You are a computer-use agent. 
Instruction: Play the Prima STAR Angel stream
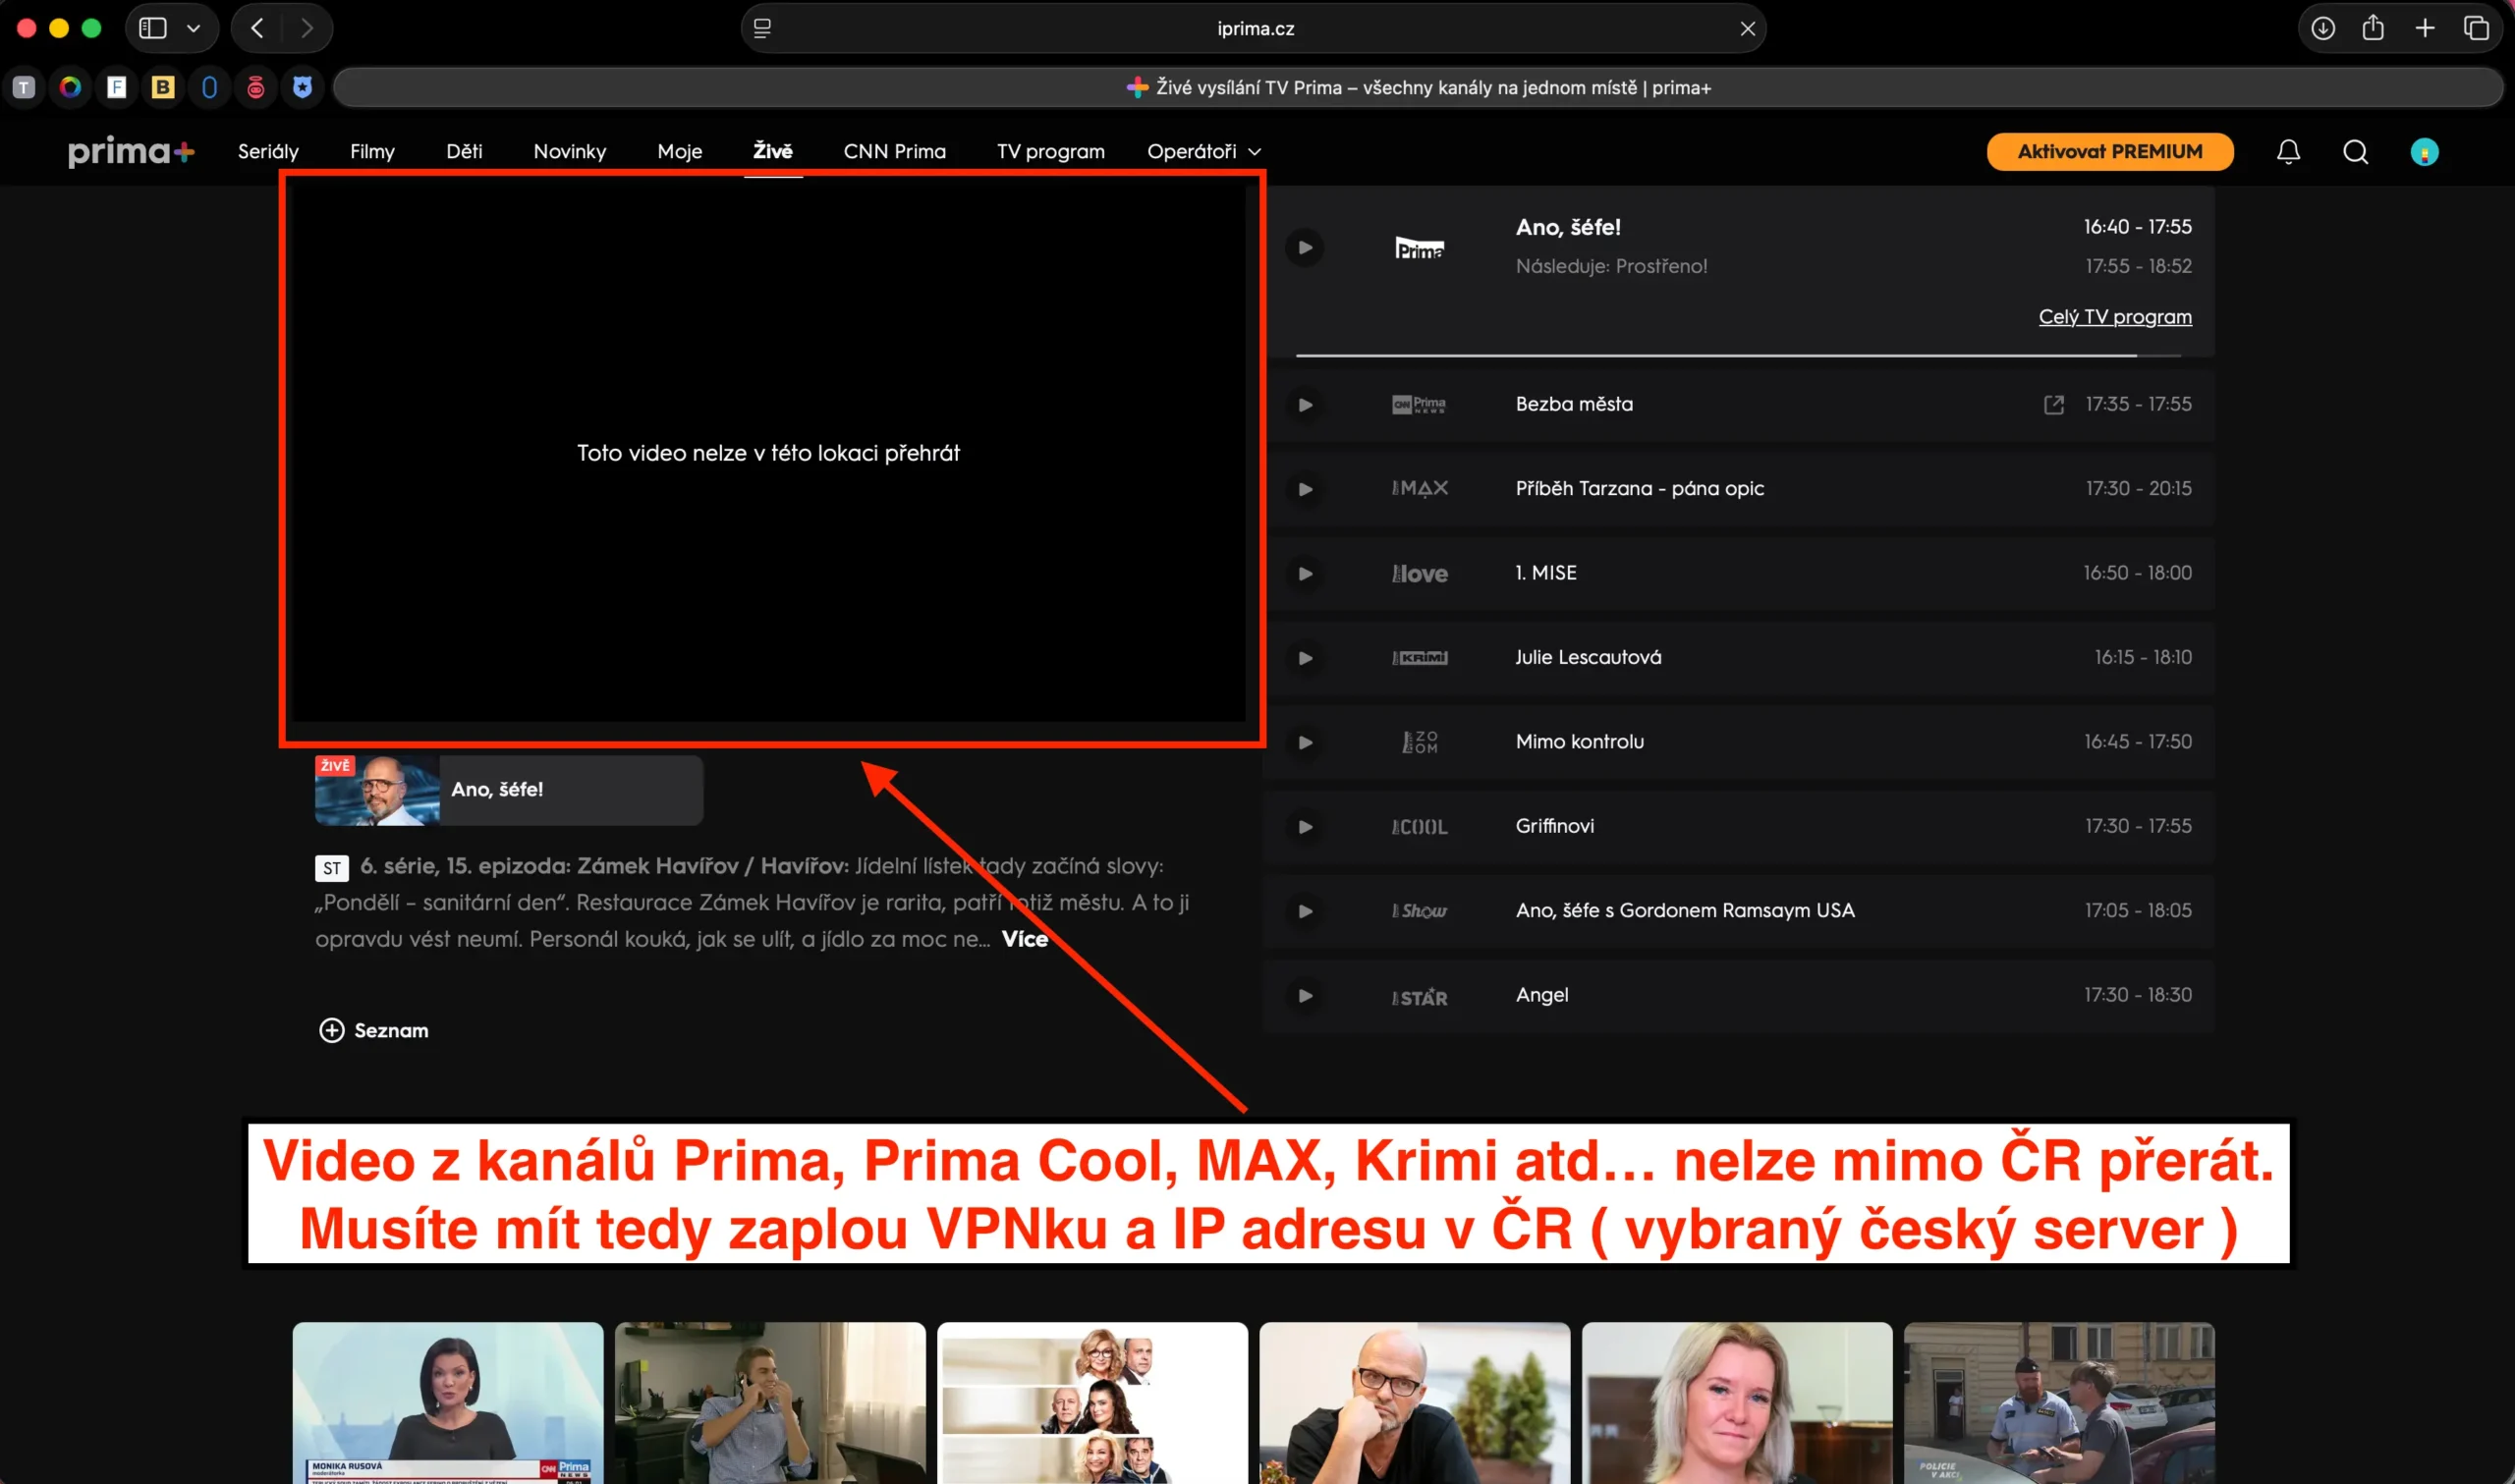[1305, 996]
